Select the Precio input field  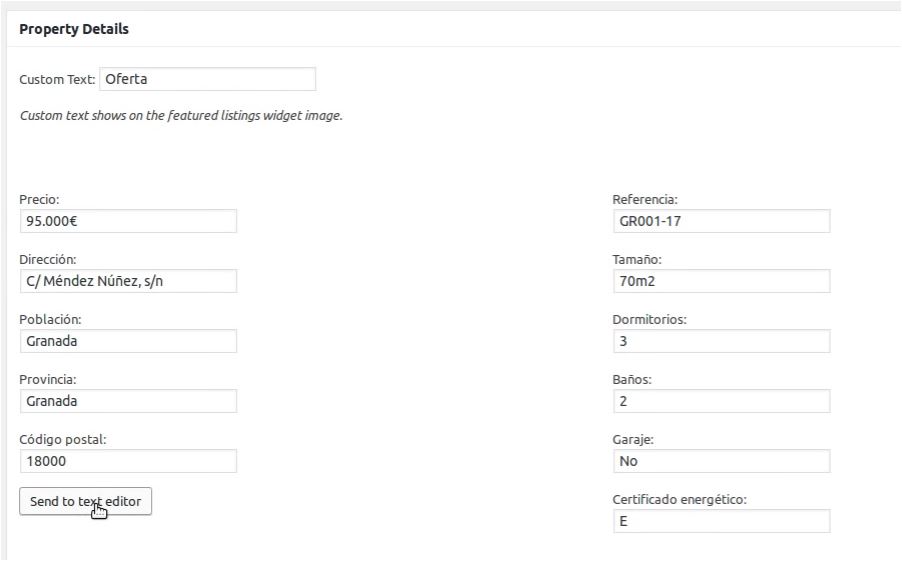(x=128, y=221)
